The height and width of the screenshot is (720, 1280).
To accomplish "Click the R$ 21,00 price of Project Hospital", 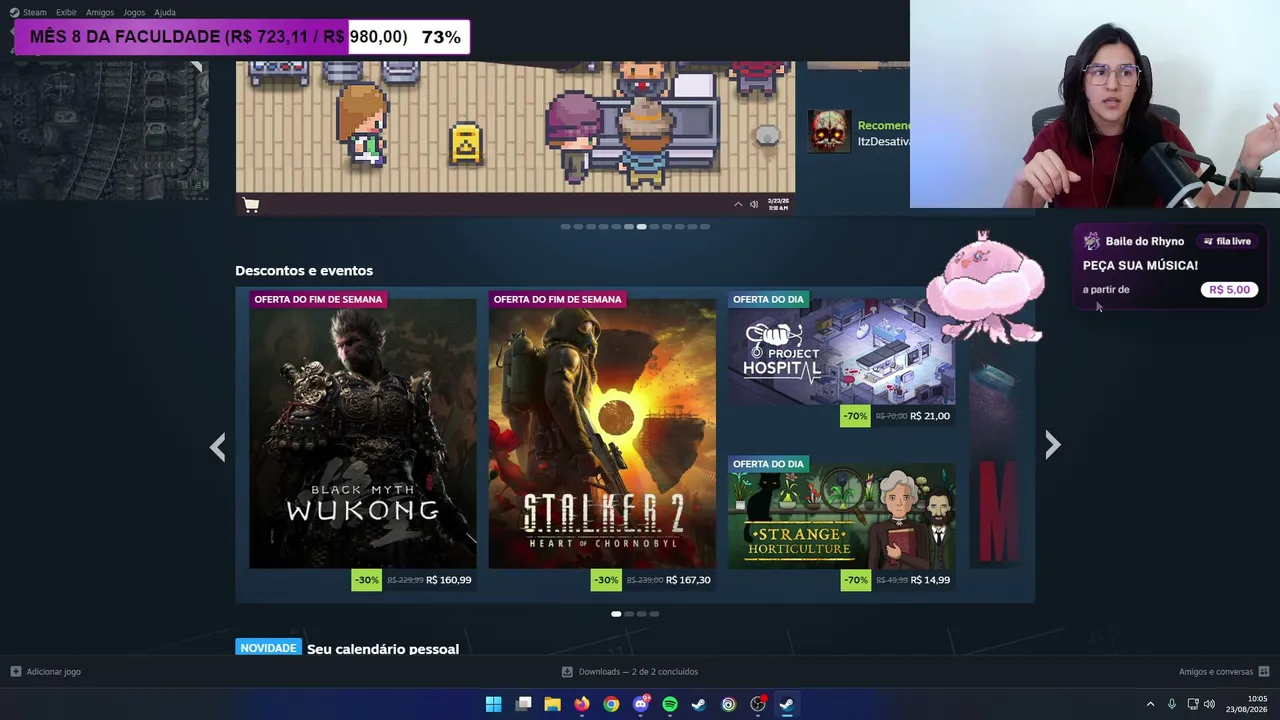I will (930, 416).
